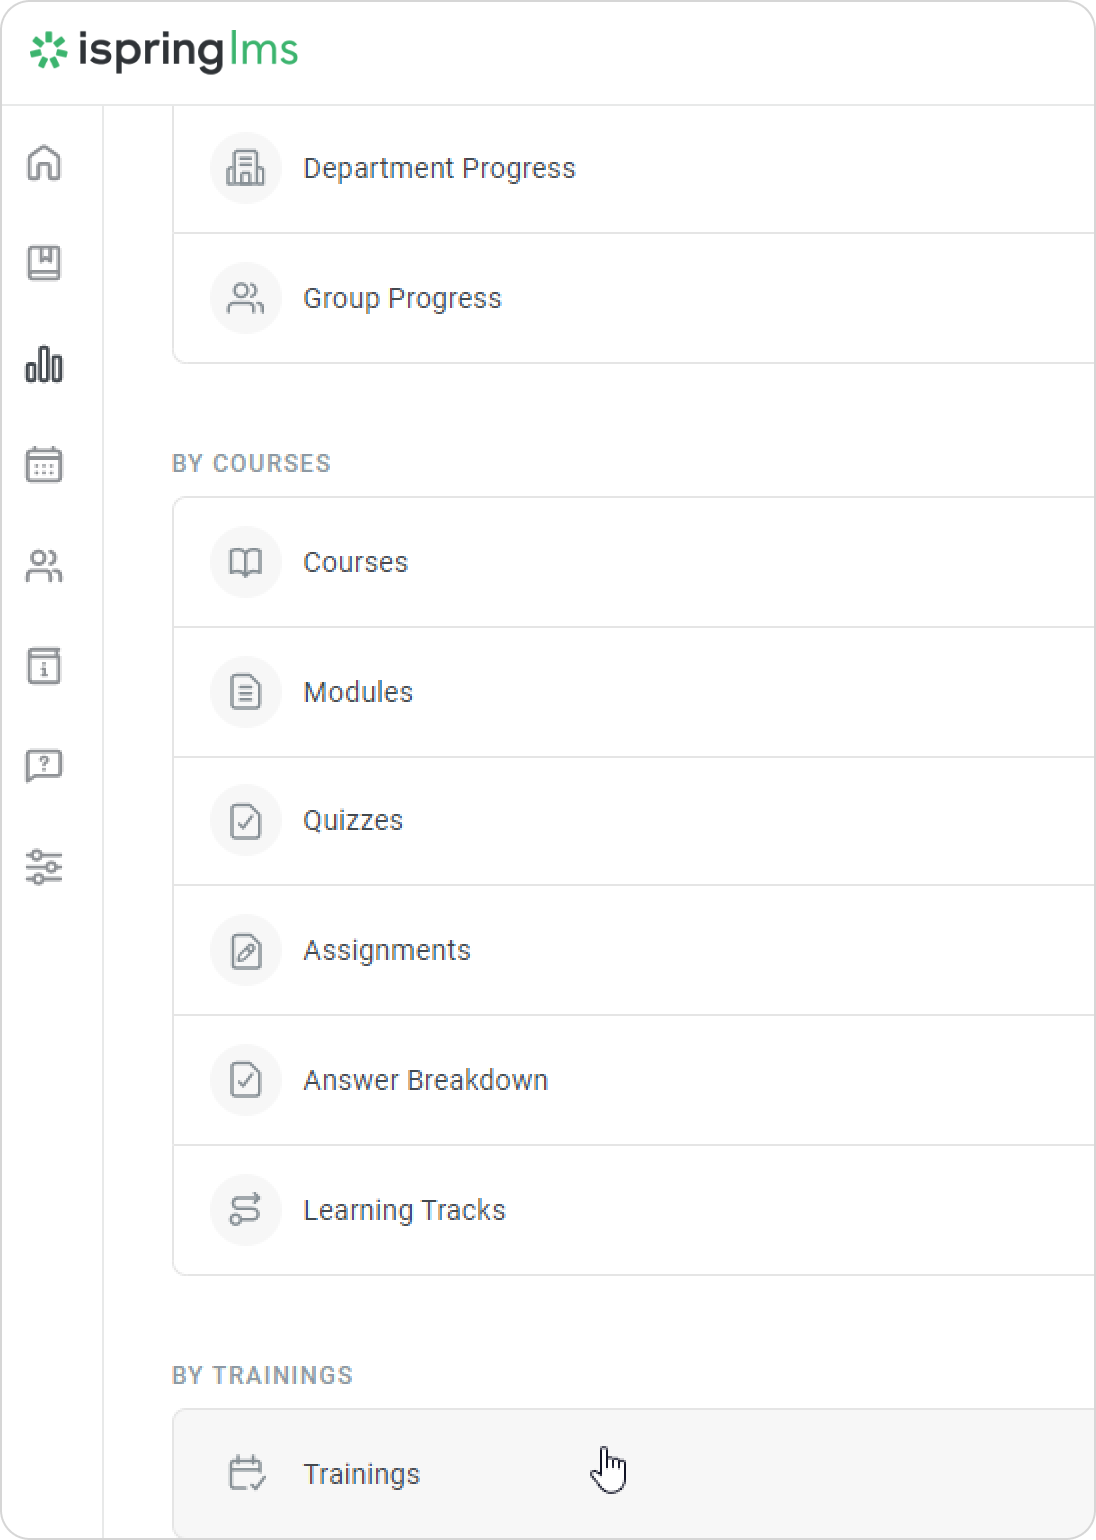Viewport: 1096px width, 1540px height.
Task: Select the reports bar chart icon
Action: tap(44, 365)
